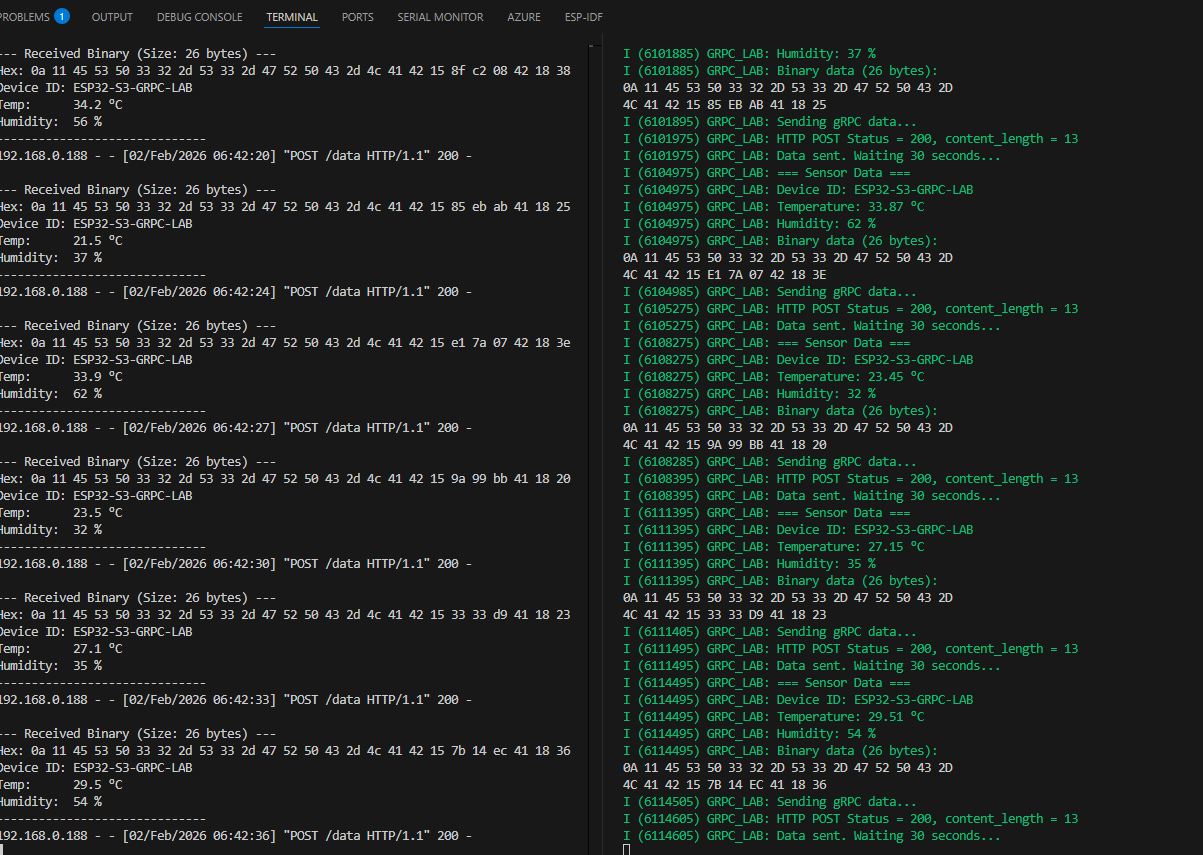Click "Temperature: 33.87 °C" log line

pos(773,207)
